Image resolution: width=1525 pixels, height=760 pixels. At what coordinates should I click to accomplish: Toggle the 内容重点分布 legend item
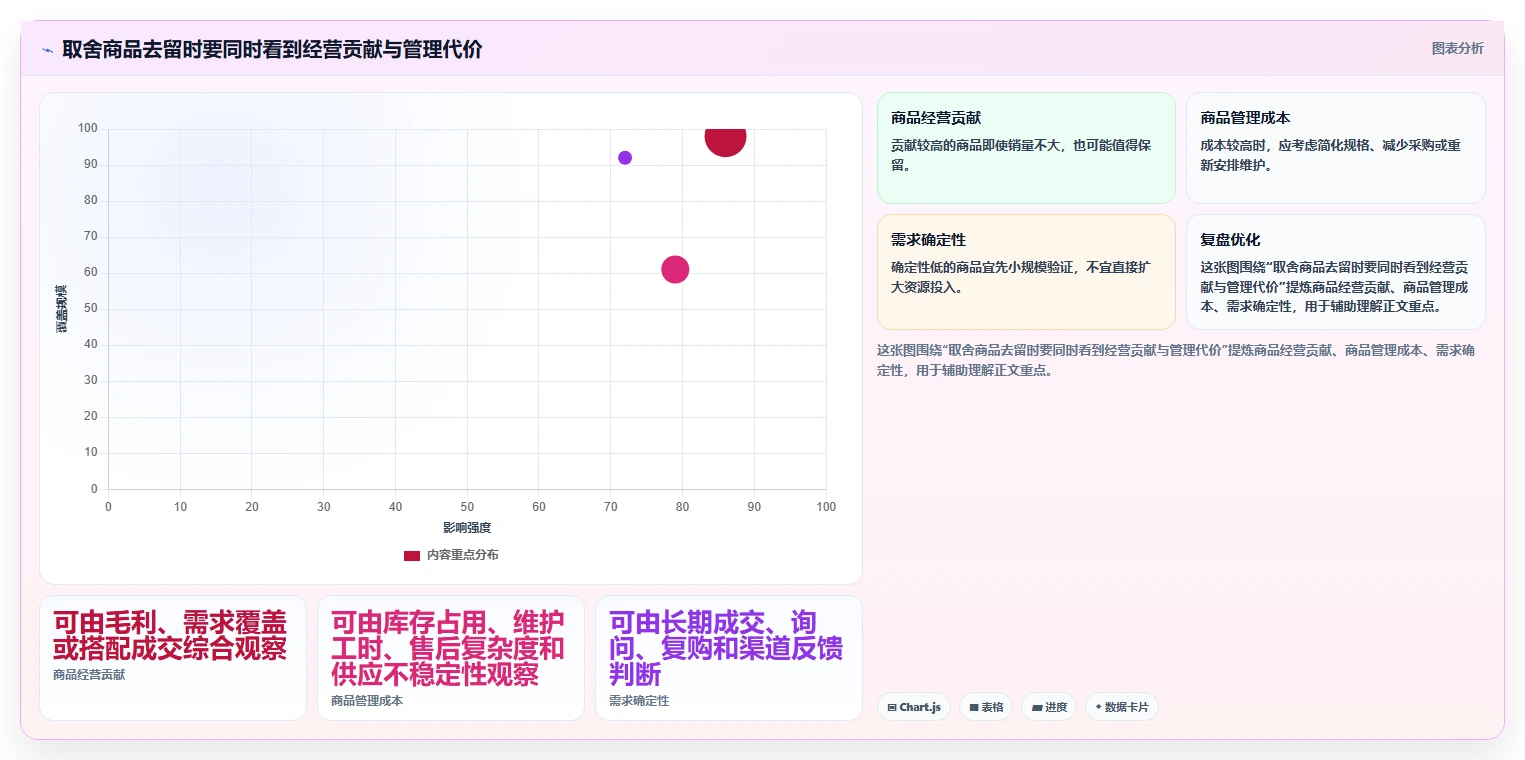pos(451,555)
